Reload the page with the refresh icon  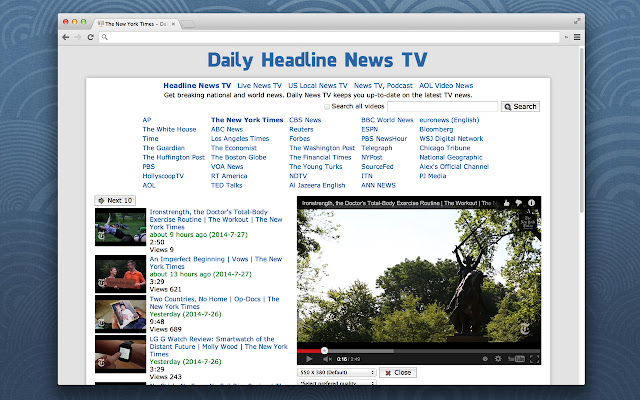pos(90,37)
